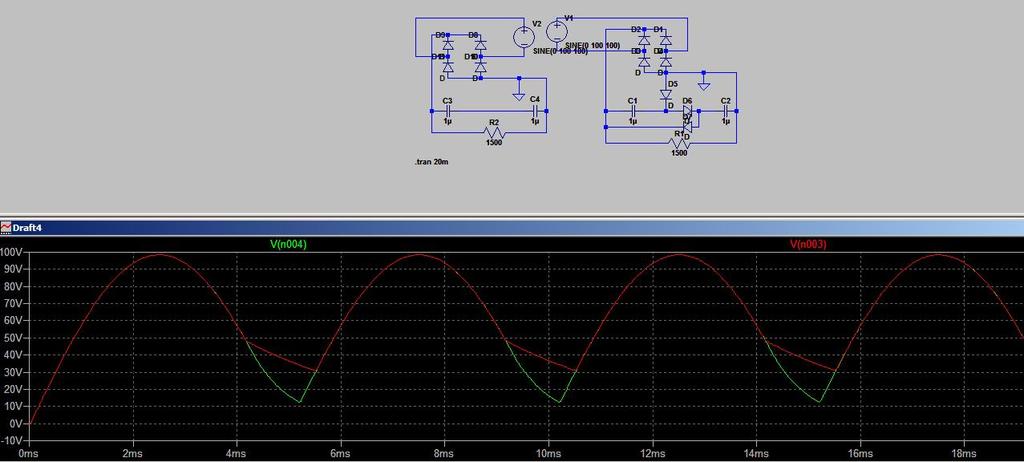Click the Draft4 waveform window icon
This screenshot has height=462, width=1024.
click(x=6, y=227)
